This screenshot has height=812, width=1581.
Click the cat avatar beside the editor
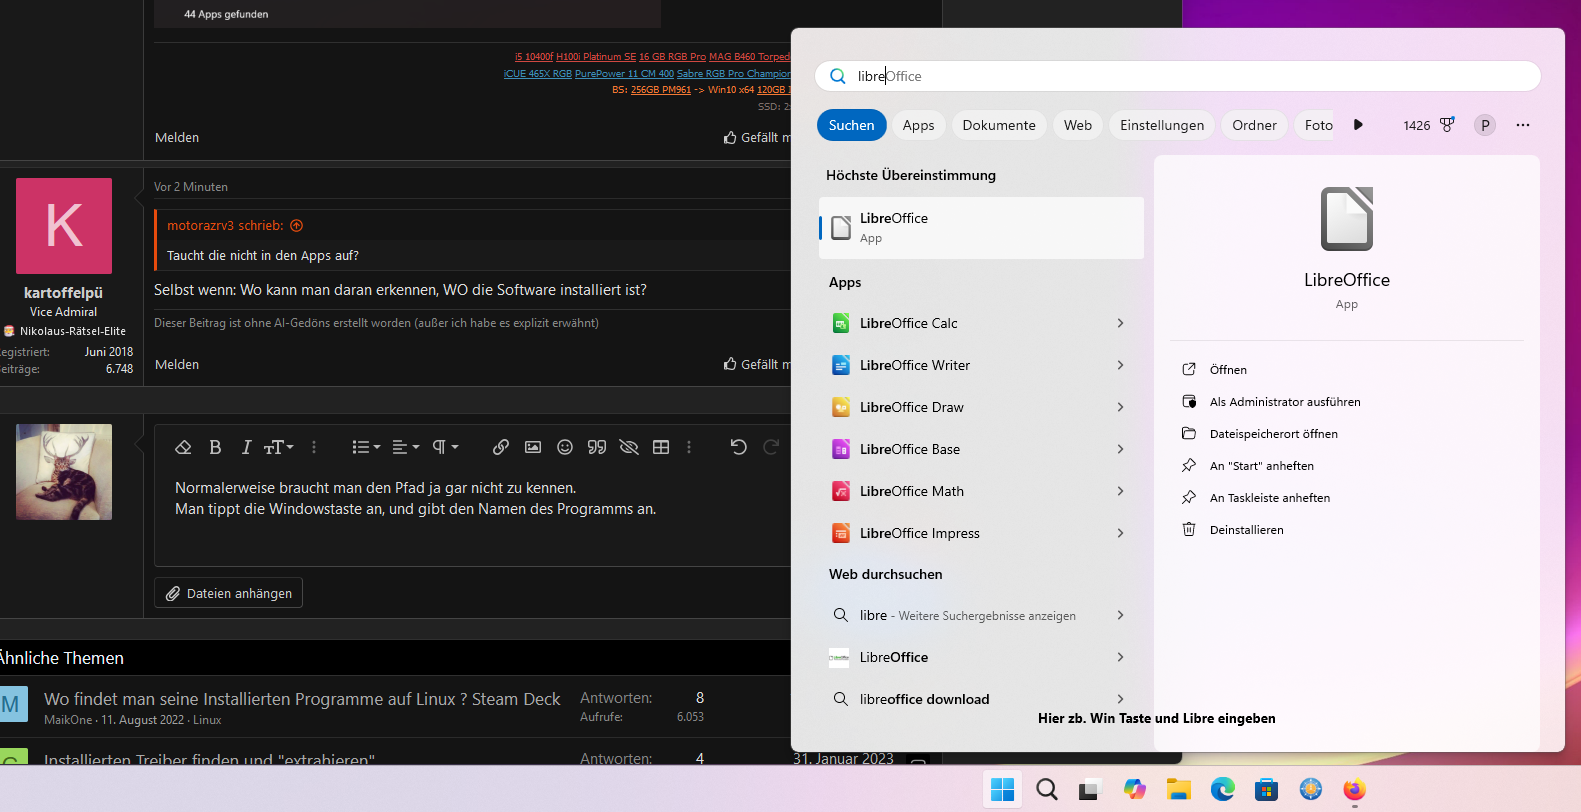pos(64,472)
